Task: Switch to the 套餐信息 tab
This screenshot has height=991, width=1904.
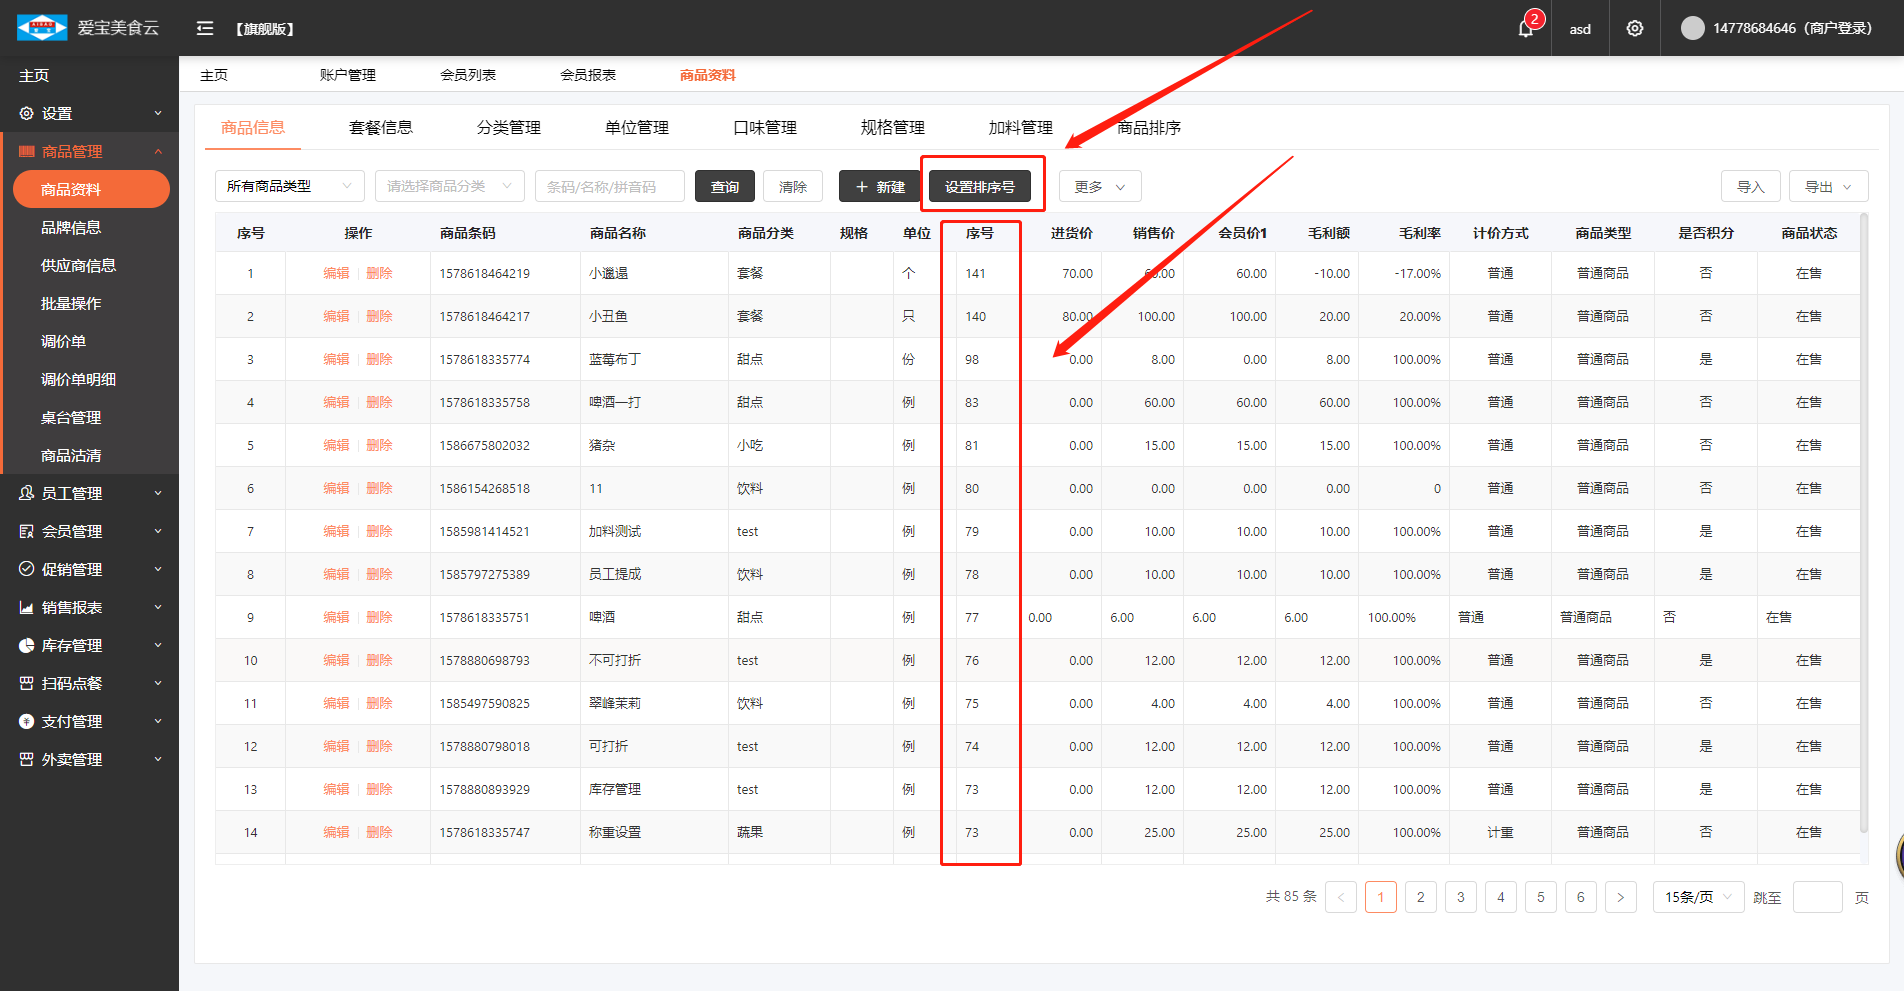Action: point(380,128)
